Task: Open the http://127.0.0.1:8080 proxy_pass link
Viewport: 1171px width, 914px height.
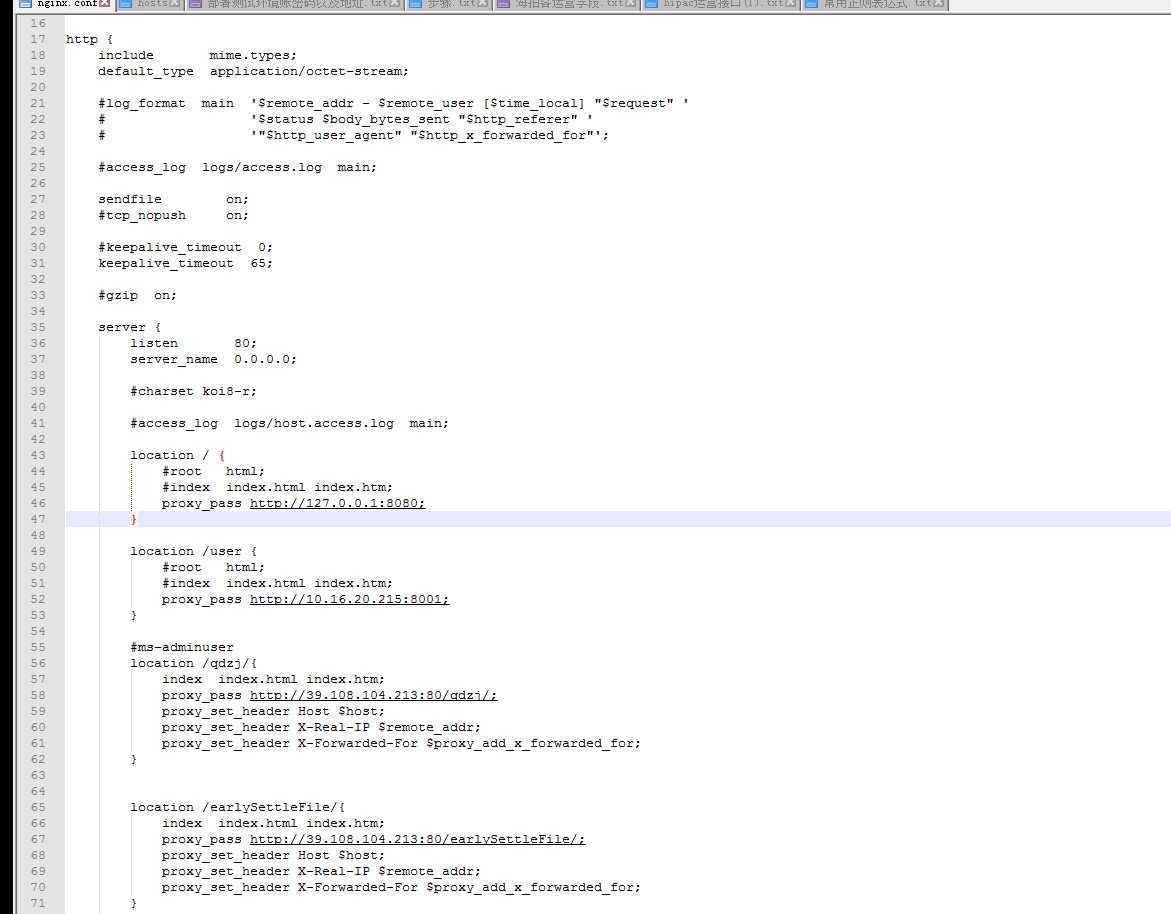Action: click(x=337, y=503)
